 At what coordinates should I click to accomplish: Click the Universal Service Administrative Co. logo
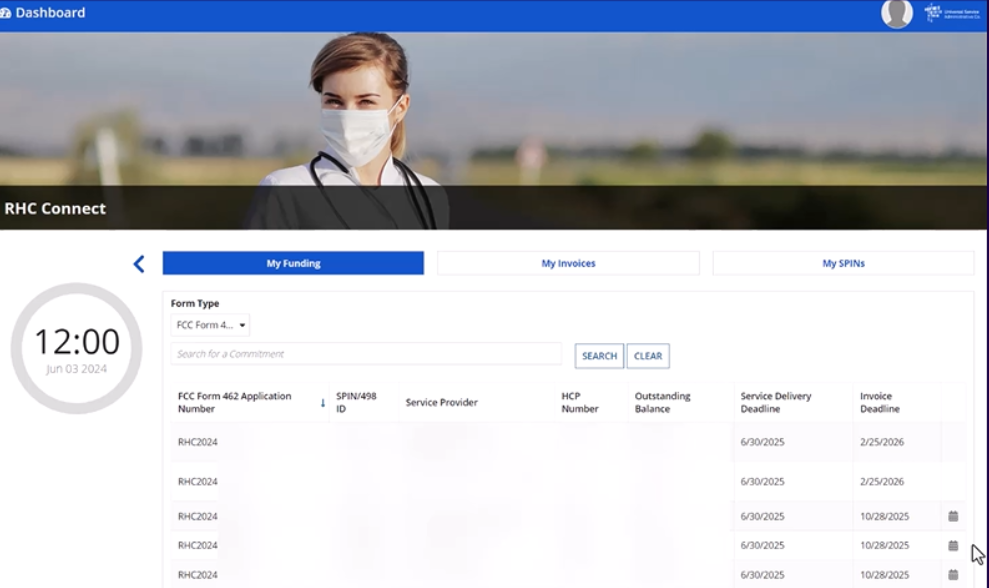pyautogui.click(x=952, y=13)
